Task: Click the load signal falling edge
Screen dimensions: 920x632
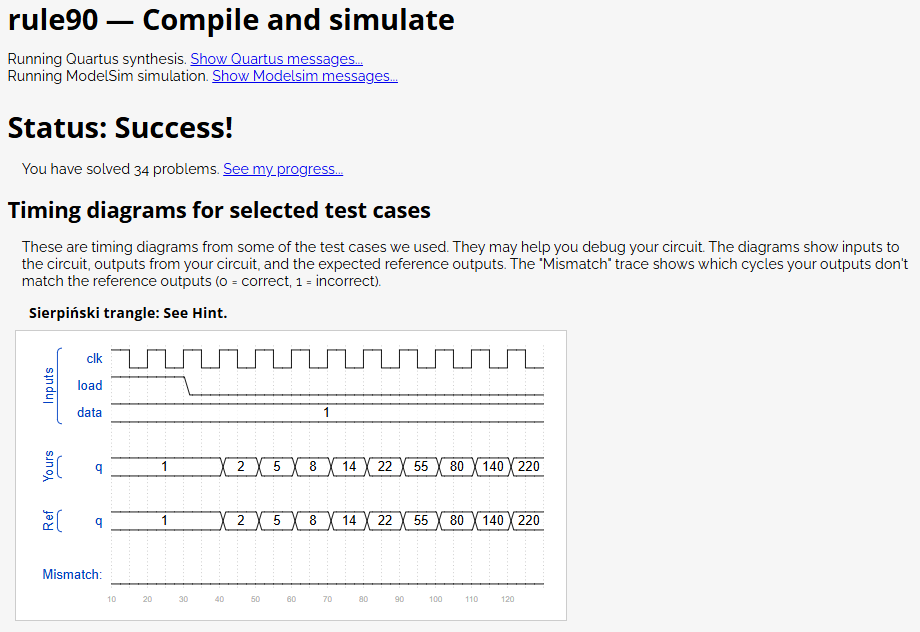Action: [x=187, y=386]
